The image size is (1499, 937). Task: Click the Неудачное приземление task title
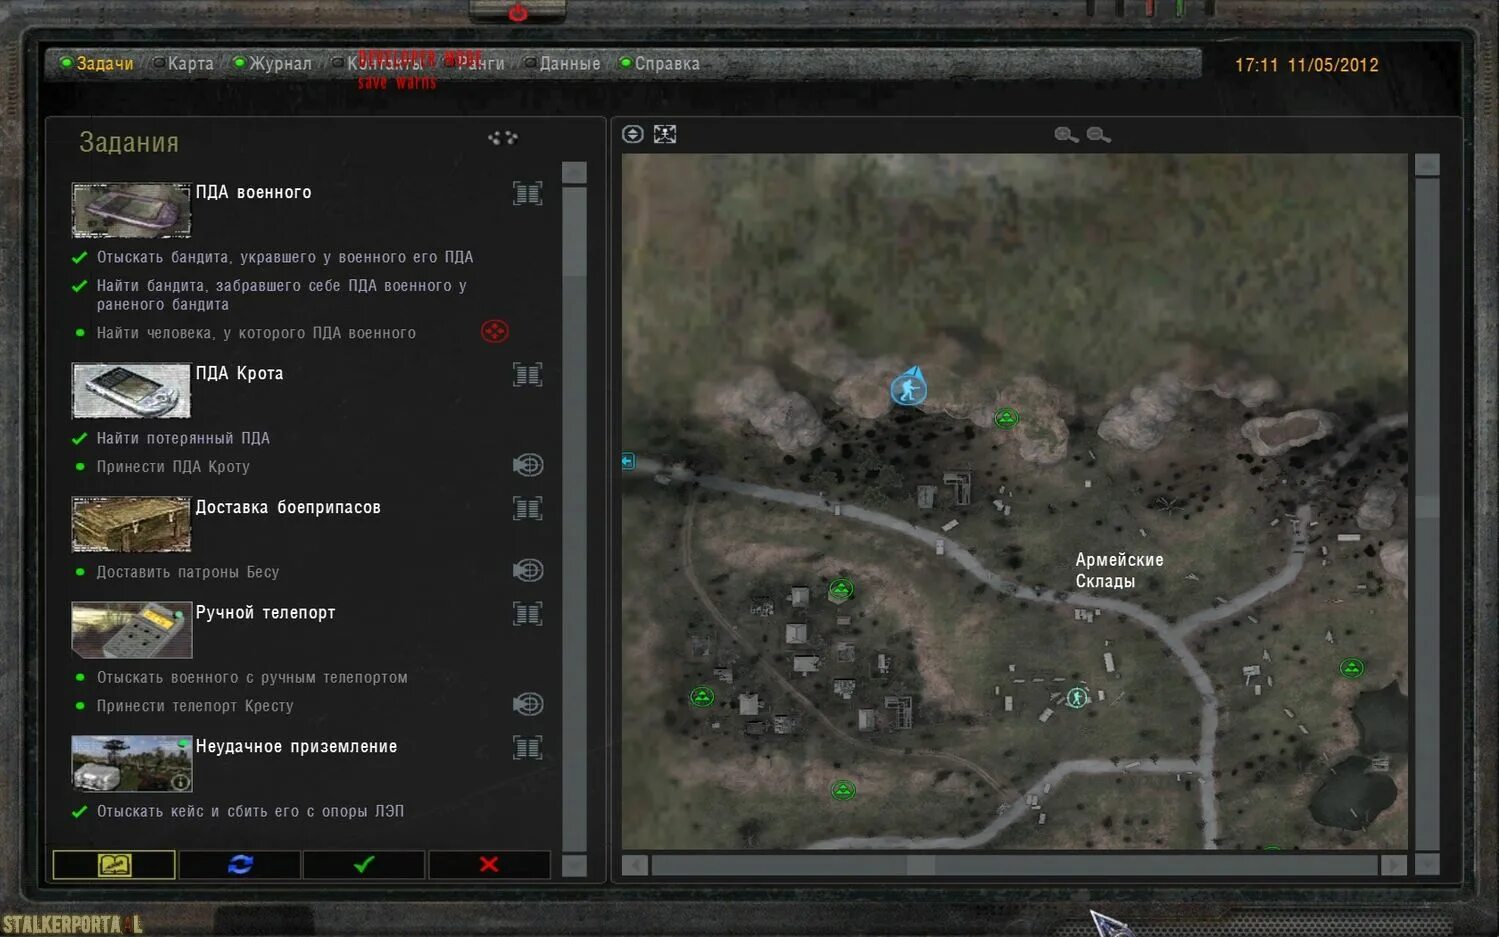pyautogui.click(x=296, y=746)
